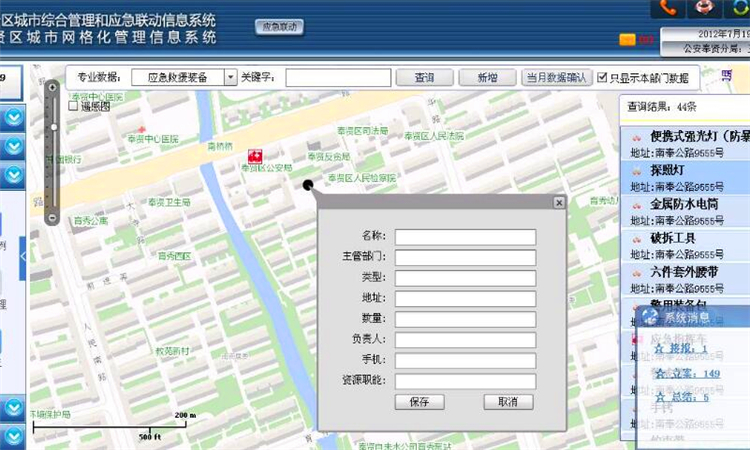Open the 应急联动 tab in header
The height and width of the screenshot is (450, 750).
click(279, 27)
